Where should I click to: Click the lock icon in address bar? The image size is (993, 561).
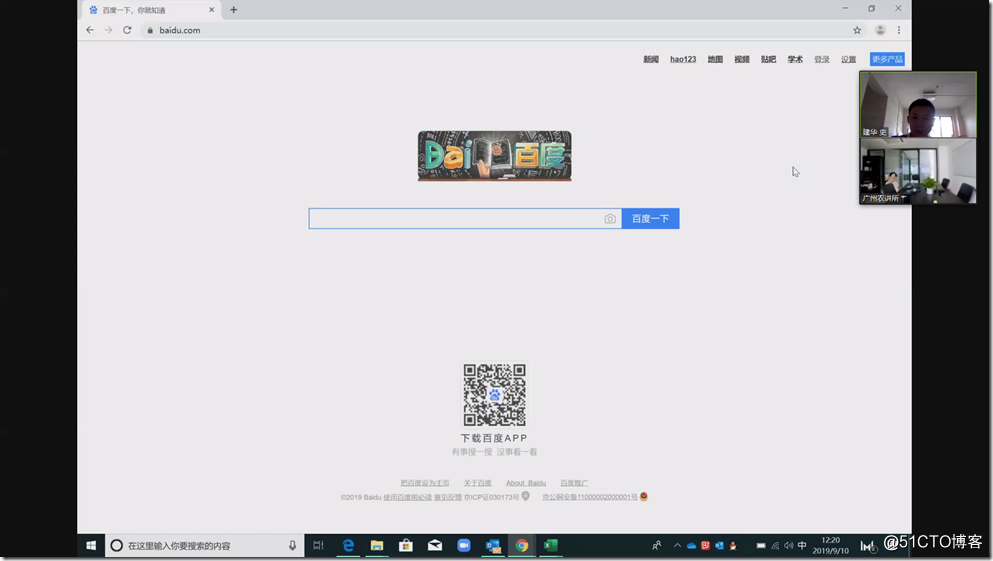[150, 30]
